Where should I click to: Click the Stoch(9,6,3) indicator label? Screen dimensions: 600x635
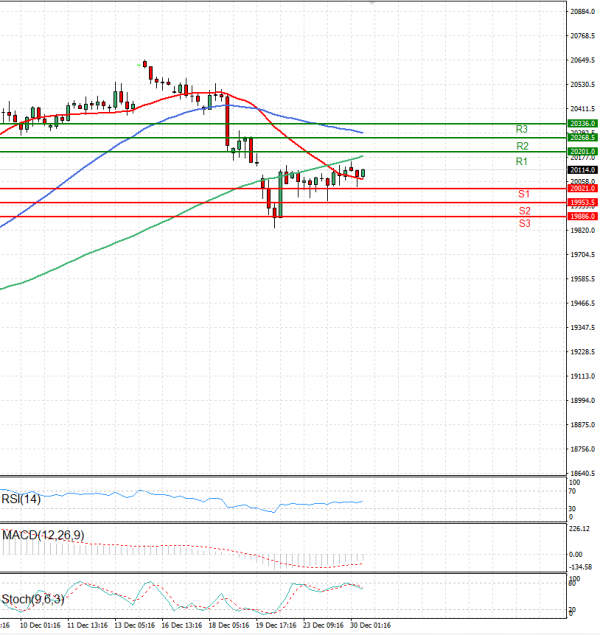point(31,599)
